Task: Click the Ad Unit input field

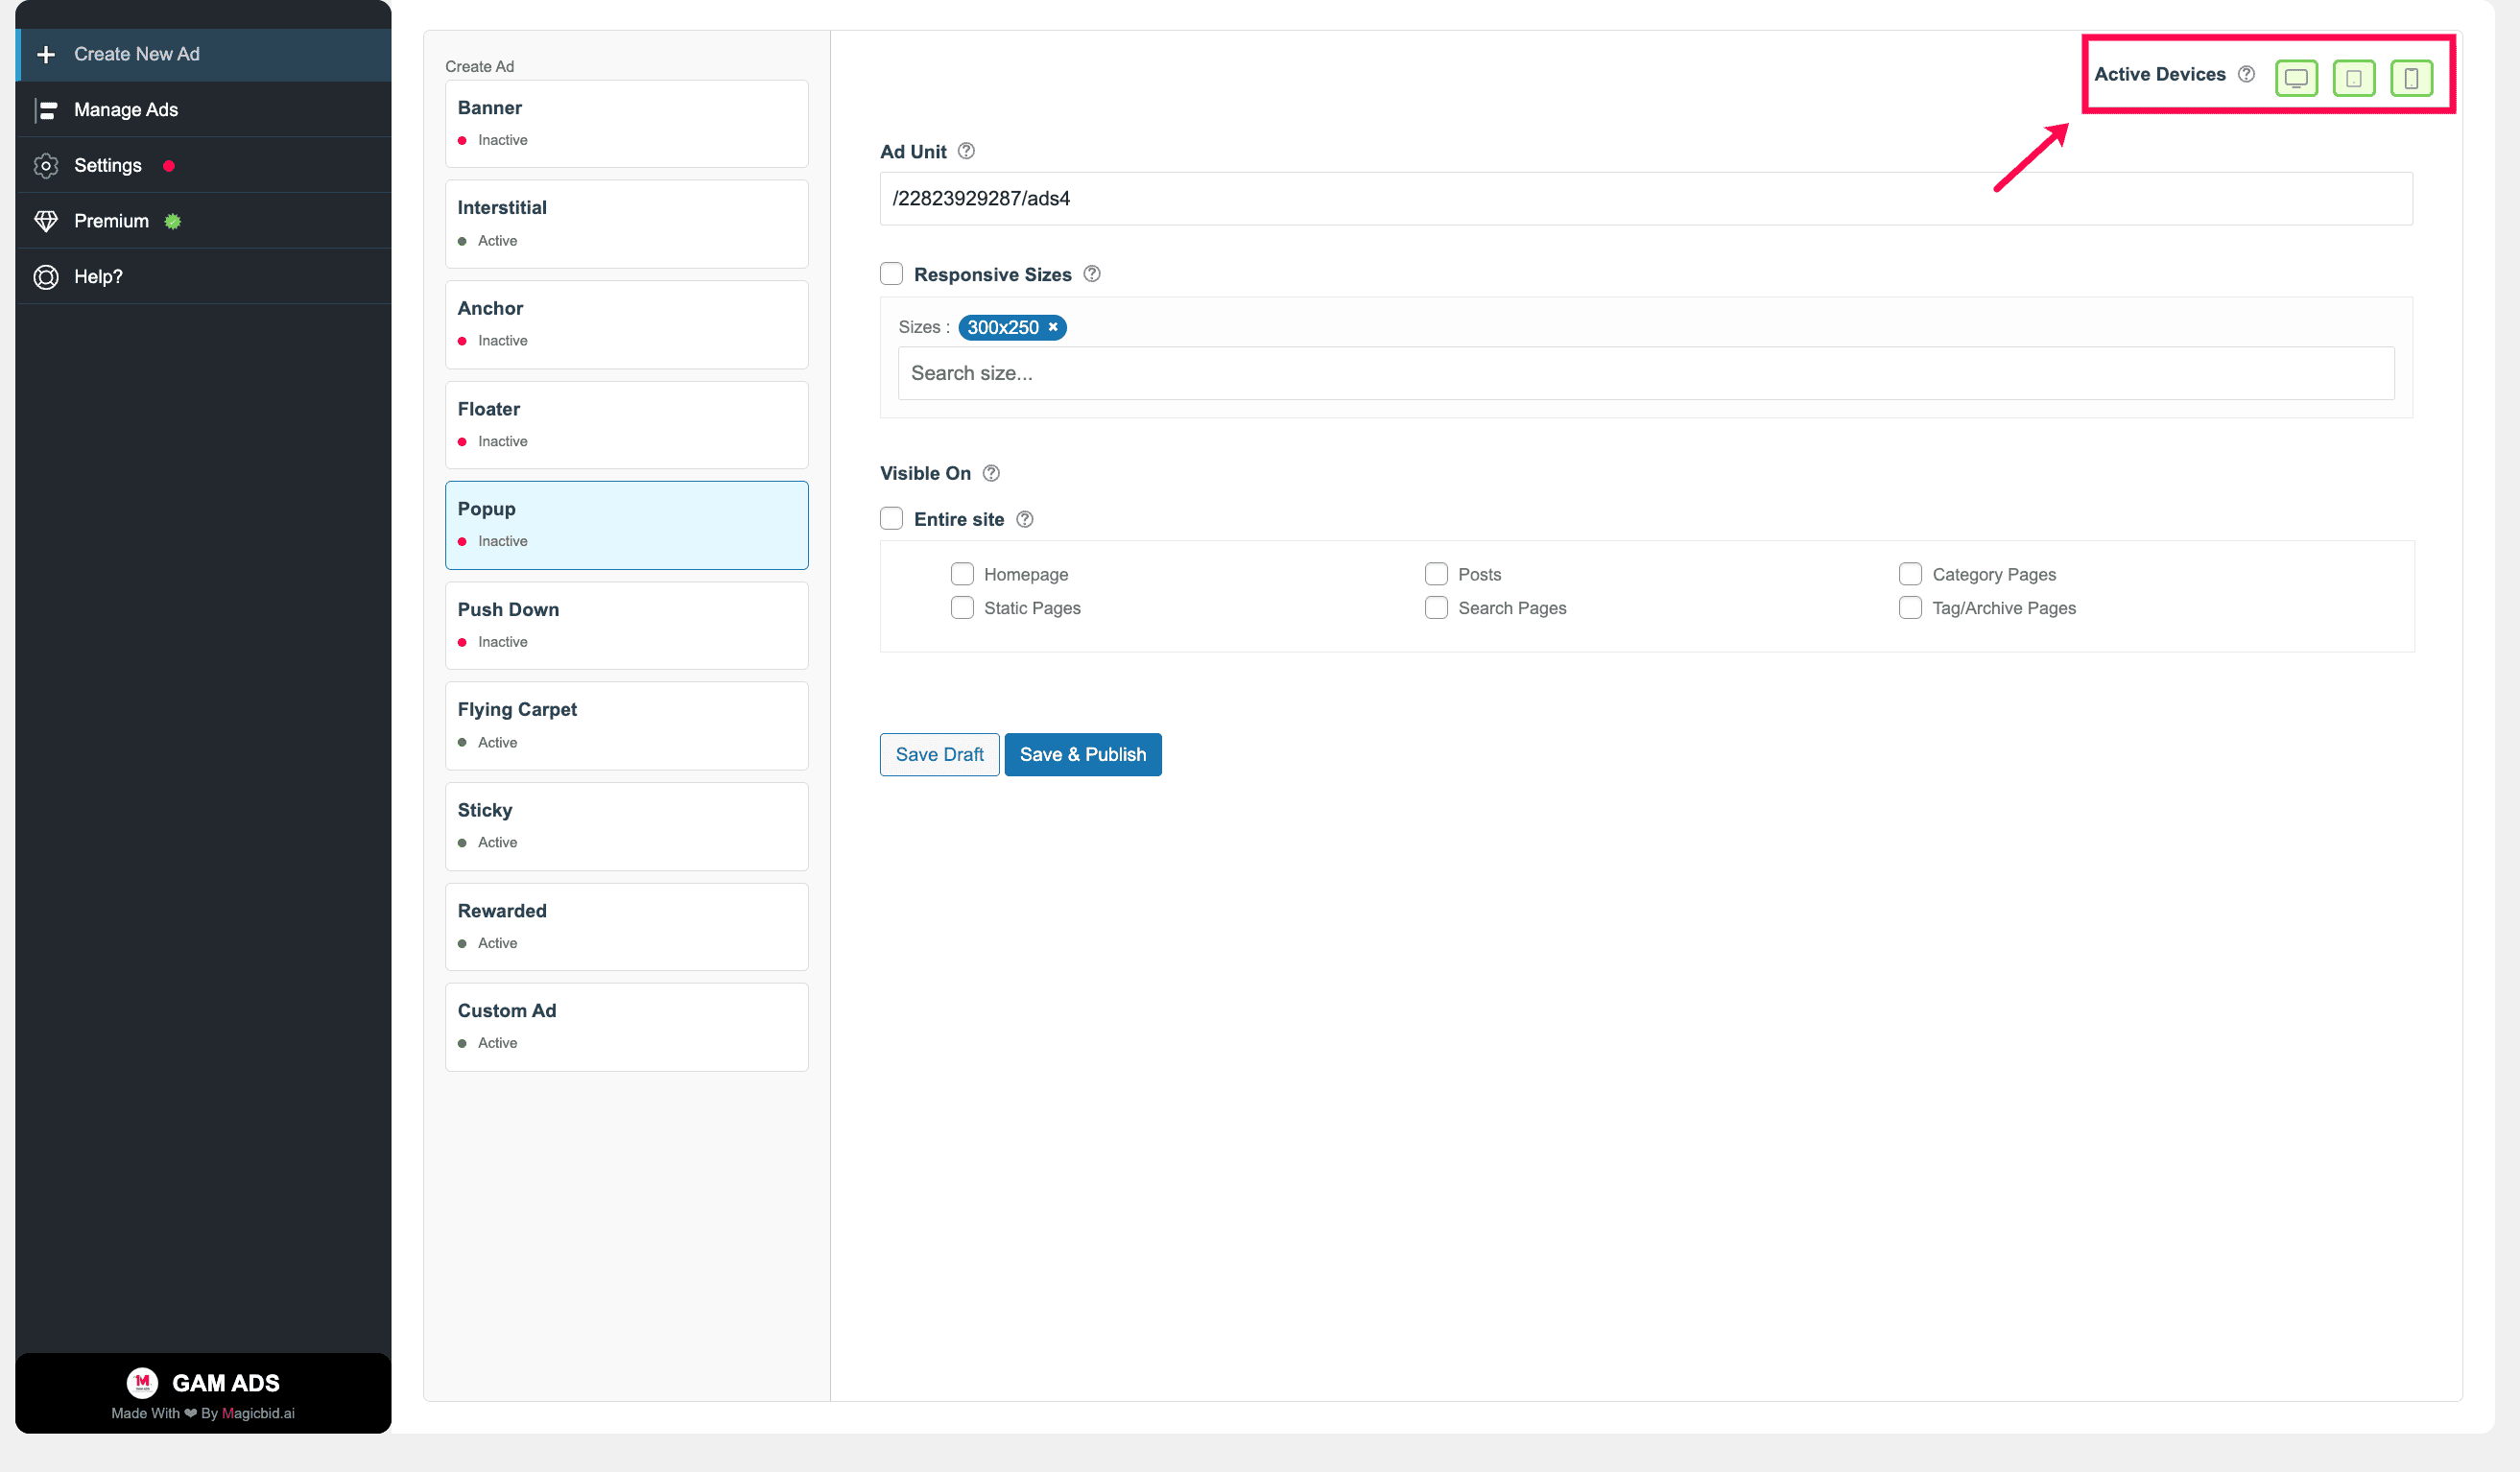Action: 1646,199
